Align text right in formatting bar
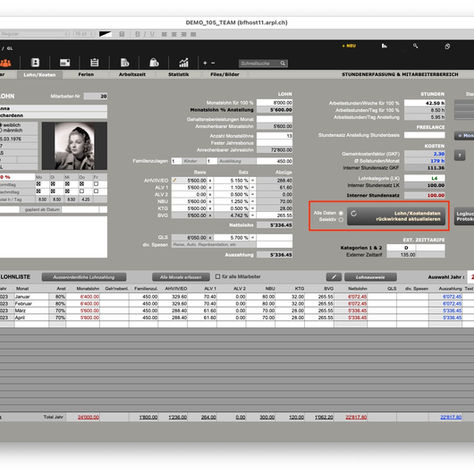The width and height of the screenshot is (474, 474). click(x=184, y=34)
